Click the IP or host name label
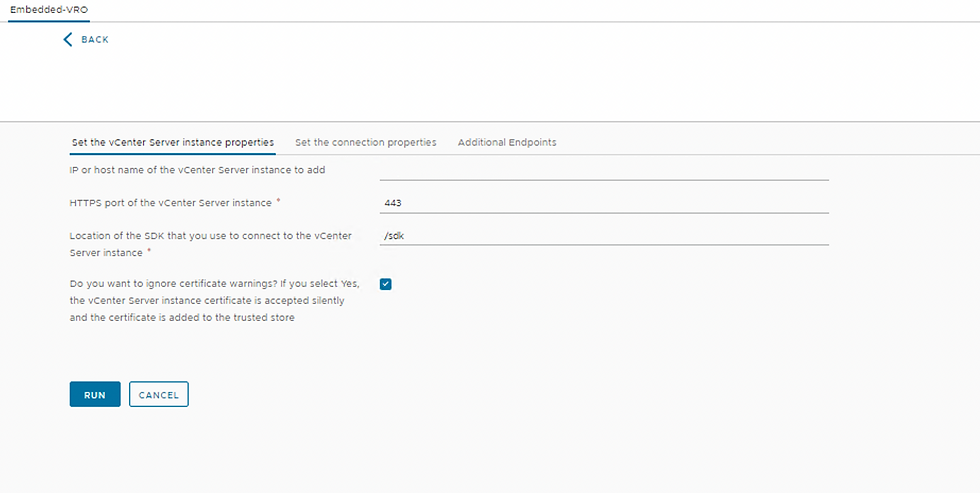The width and height of the screenshot is (980, 493). (x=198, y=170)
